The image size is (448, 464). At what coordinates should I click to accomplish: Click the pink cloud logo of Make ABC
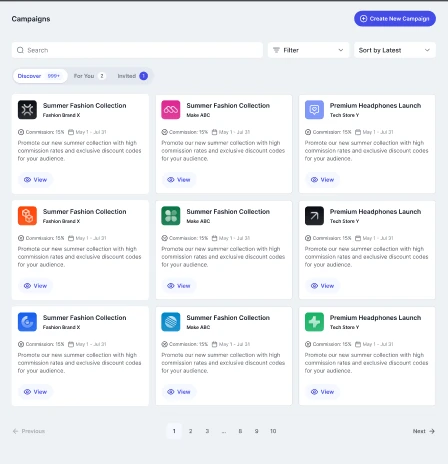[x=171, y=110]
